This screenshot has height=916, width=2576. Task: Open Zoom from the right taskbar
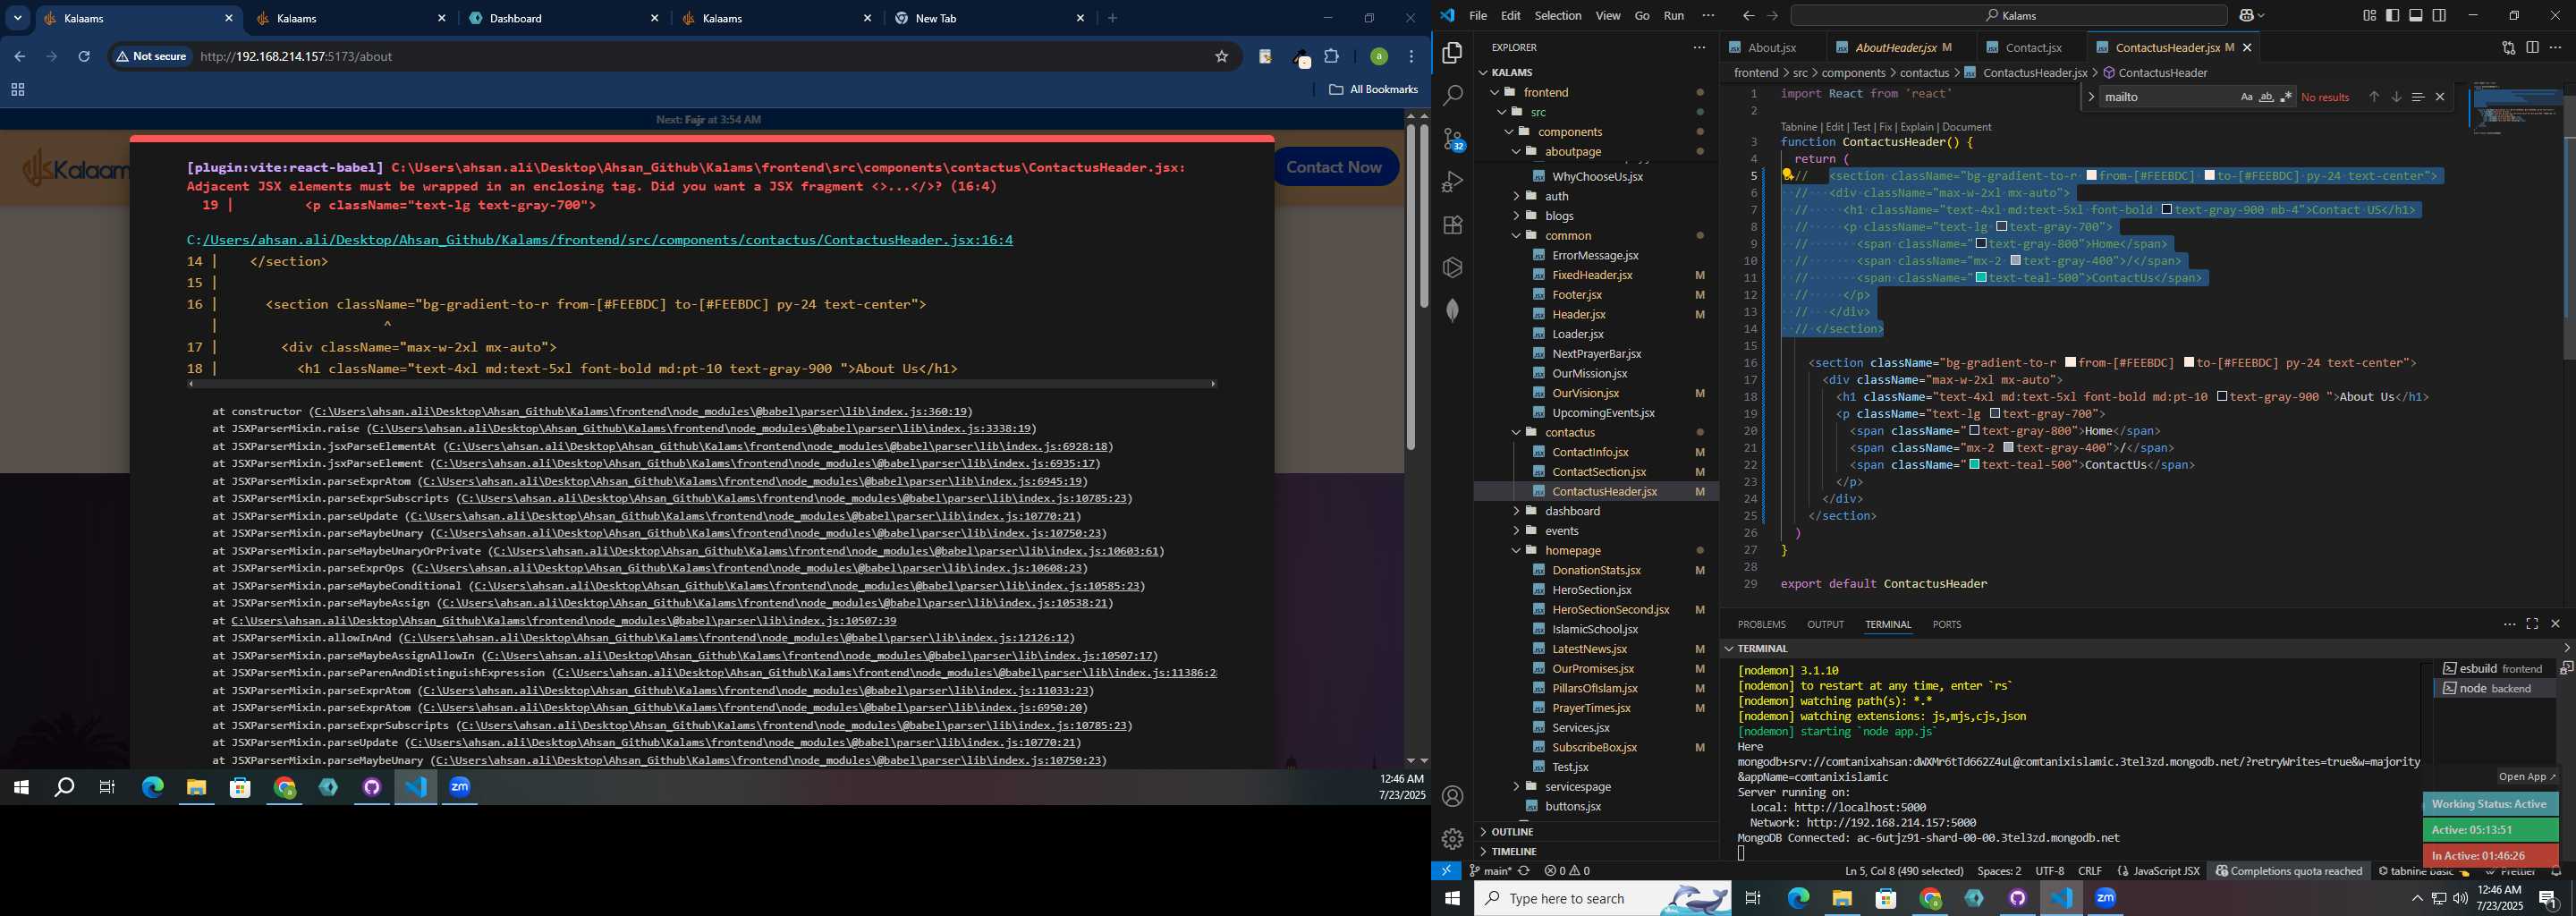click(2106, 898)
